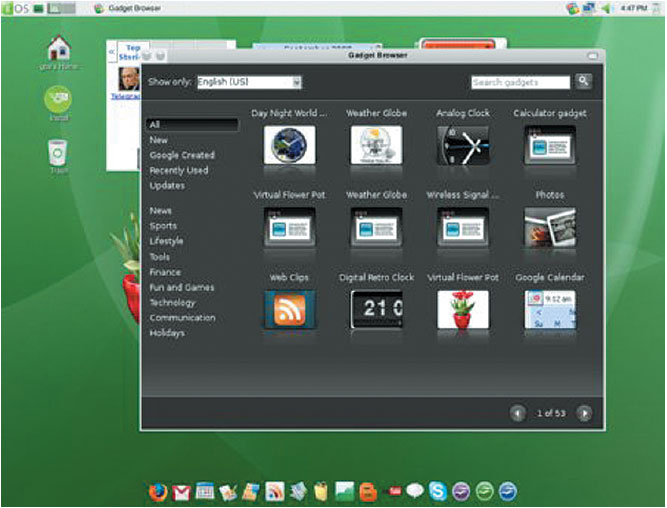Open Gmail from the dock
This screenshot has width=667, height=508.
click(x=181, y=491)
